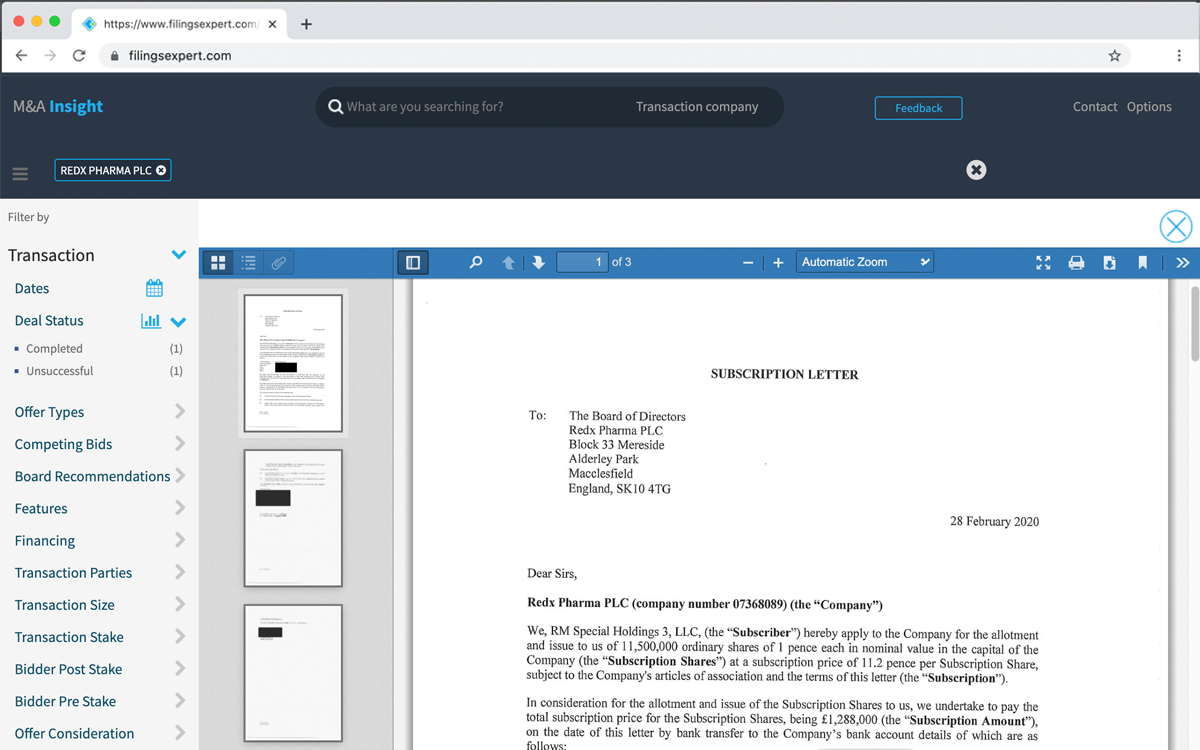Bookmark this page with star icon
Viewport: 1200px width, 750px height.
(x=1114, y=56)
